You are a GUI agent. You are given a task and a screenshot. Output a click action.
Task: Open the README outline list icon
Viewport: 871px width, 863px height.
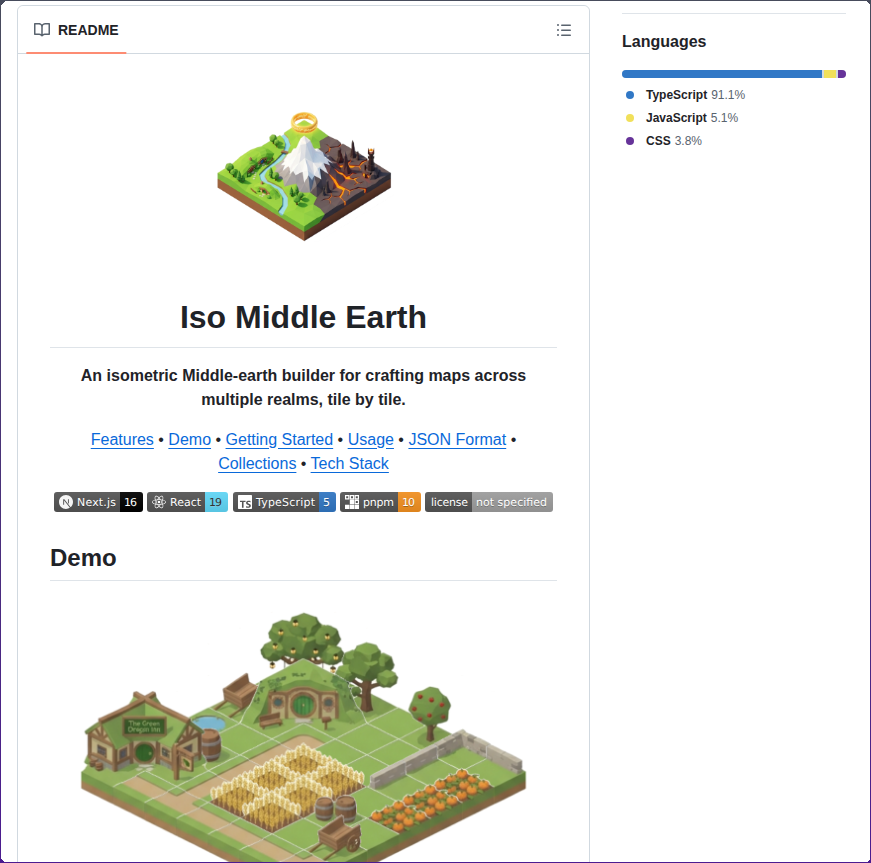click(563, 30)
